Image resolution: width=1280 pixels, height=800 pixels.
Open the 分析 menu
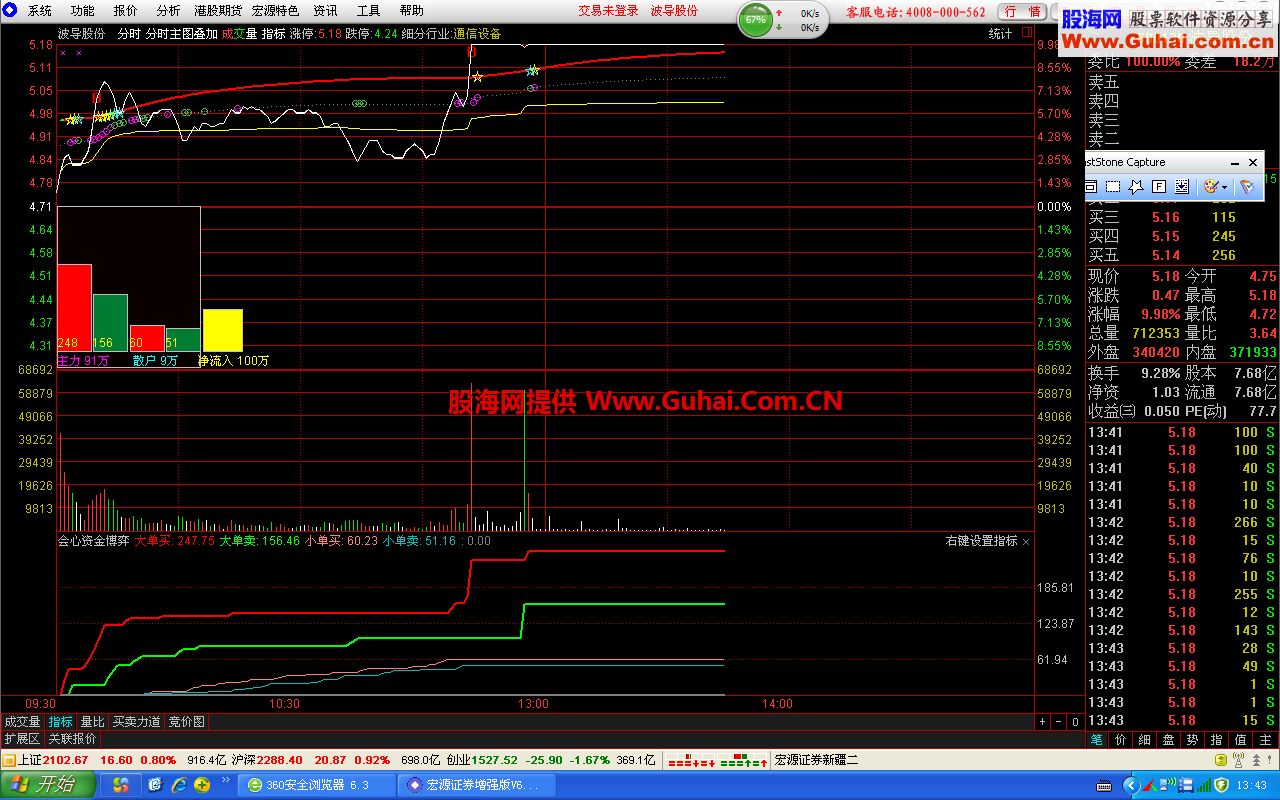169,11
